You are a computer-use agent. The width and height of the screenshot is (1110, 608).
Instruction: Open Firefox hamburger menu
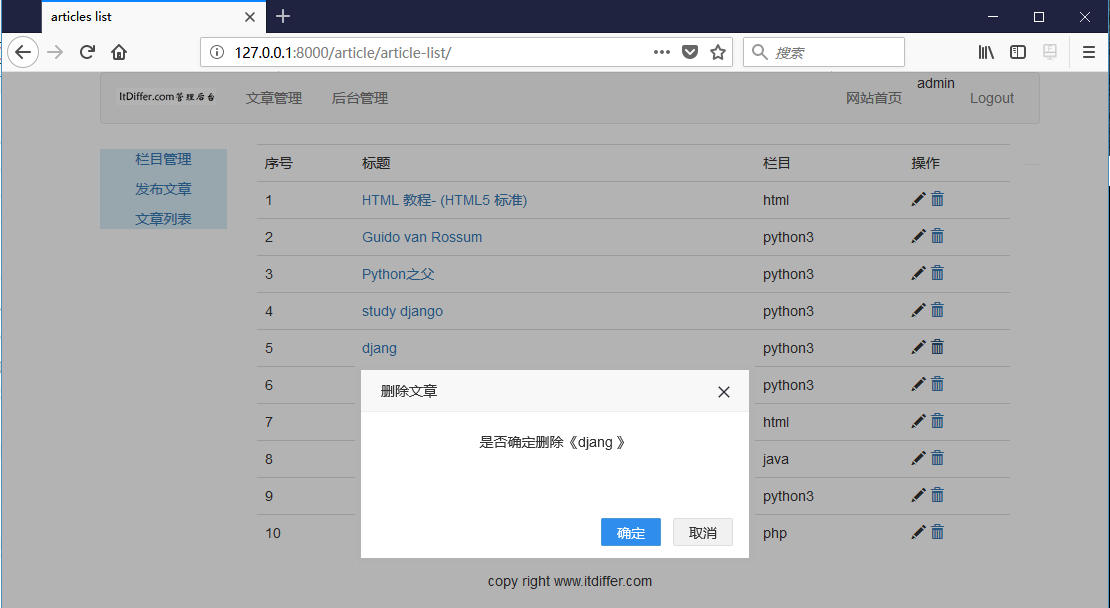[1089, 52]
